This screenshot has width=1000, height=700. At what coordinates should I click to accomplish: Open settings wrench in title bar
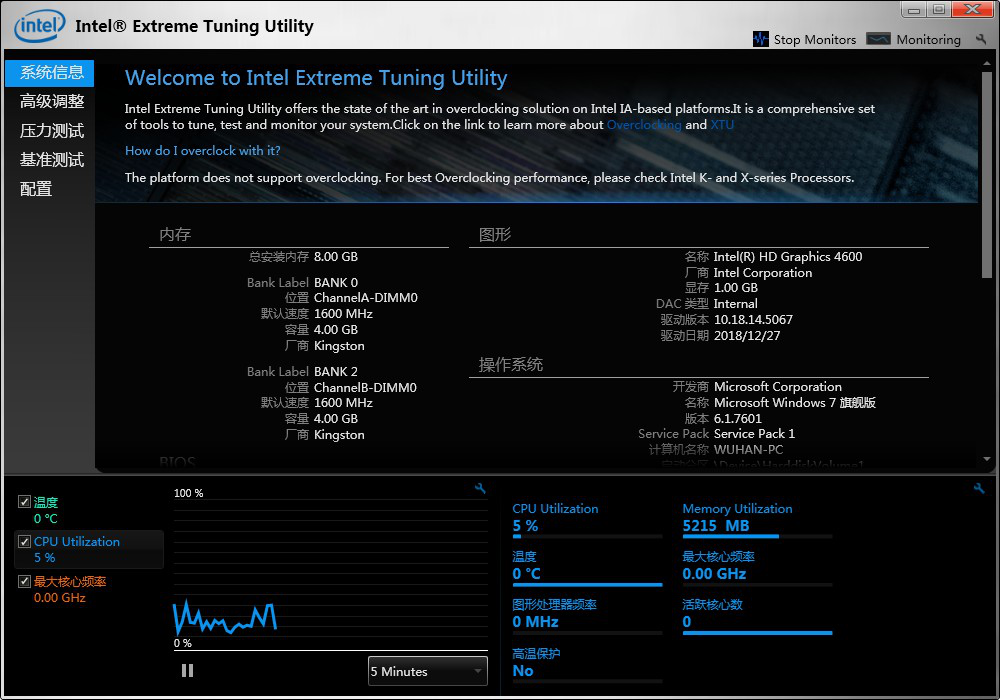pyautogui.click(x=981, y=39)
